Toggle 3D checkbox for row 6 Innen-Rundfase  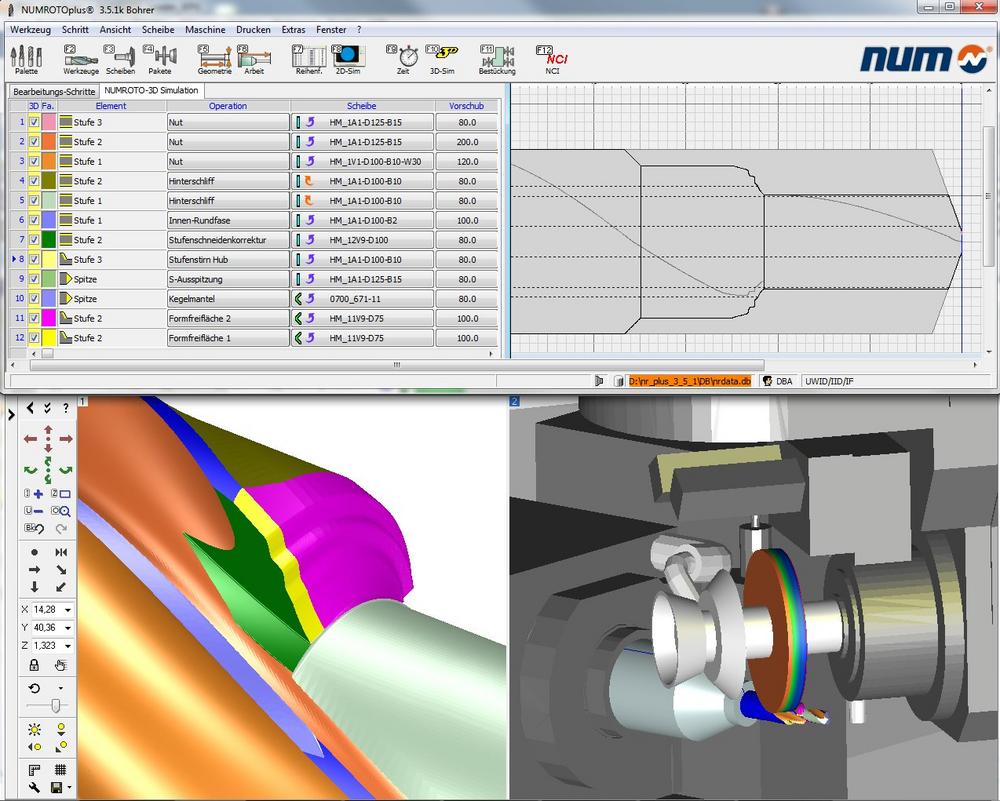click(34, 221)
